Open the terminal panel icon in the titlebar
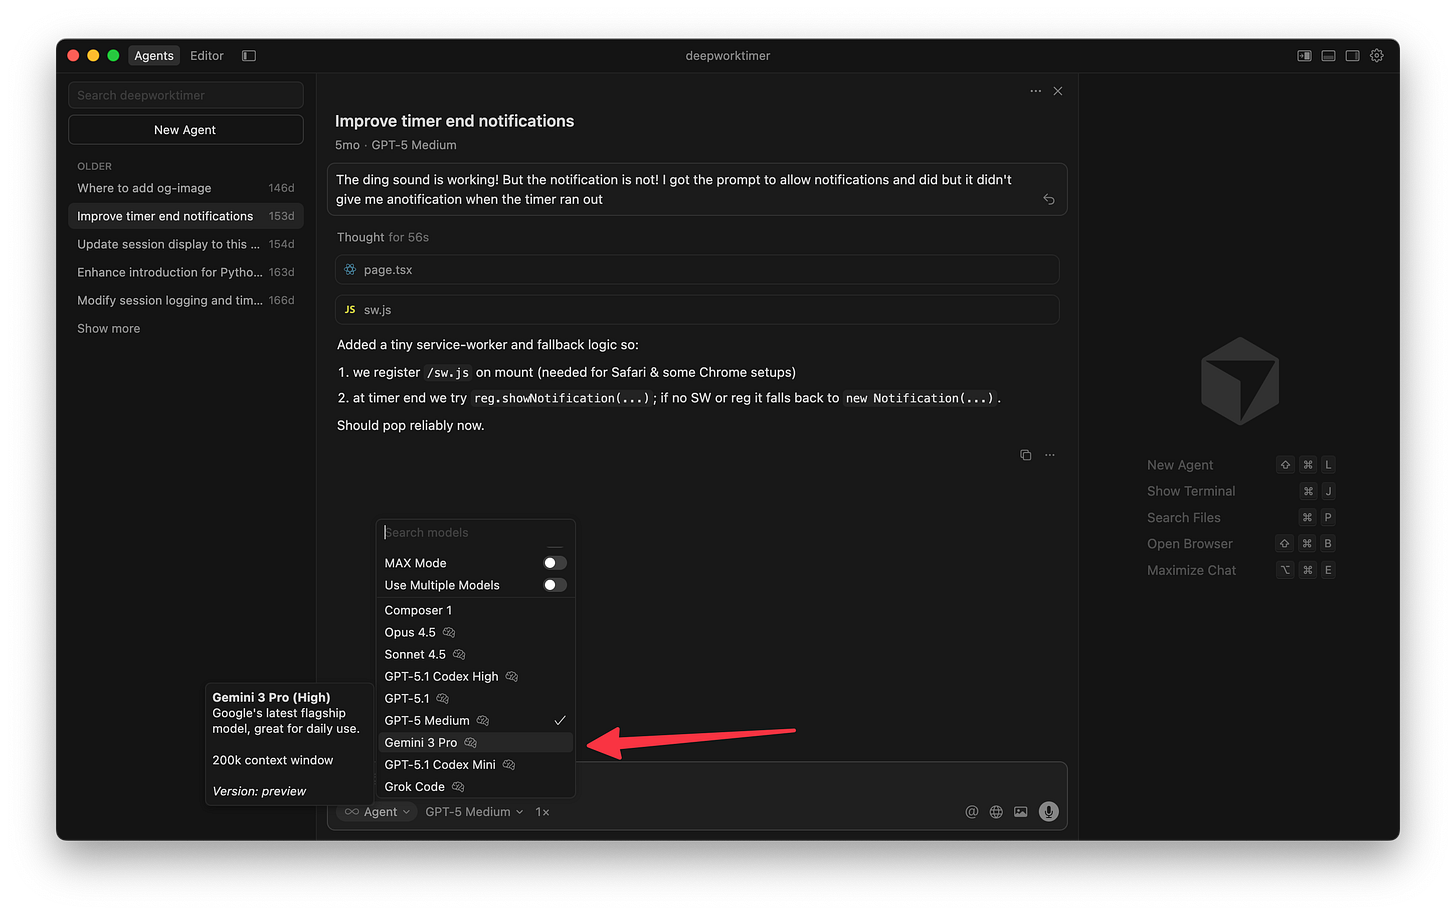 1327,55
